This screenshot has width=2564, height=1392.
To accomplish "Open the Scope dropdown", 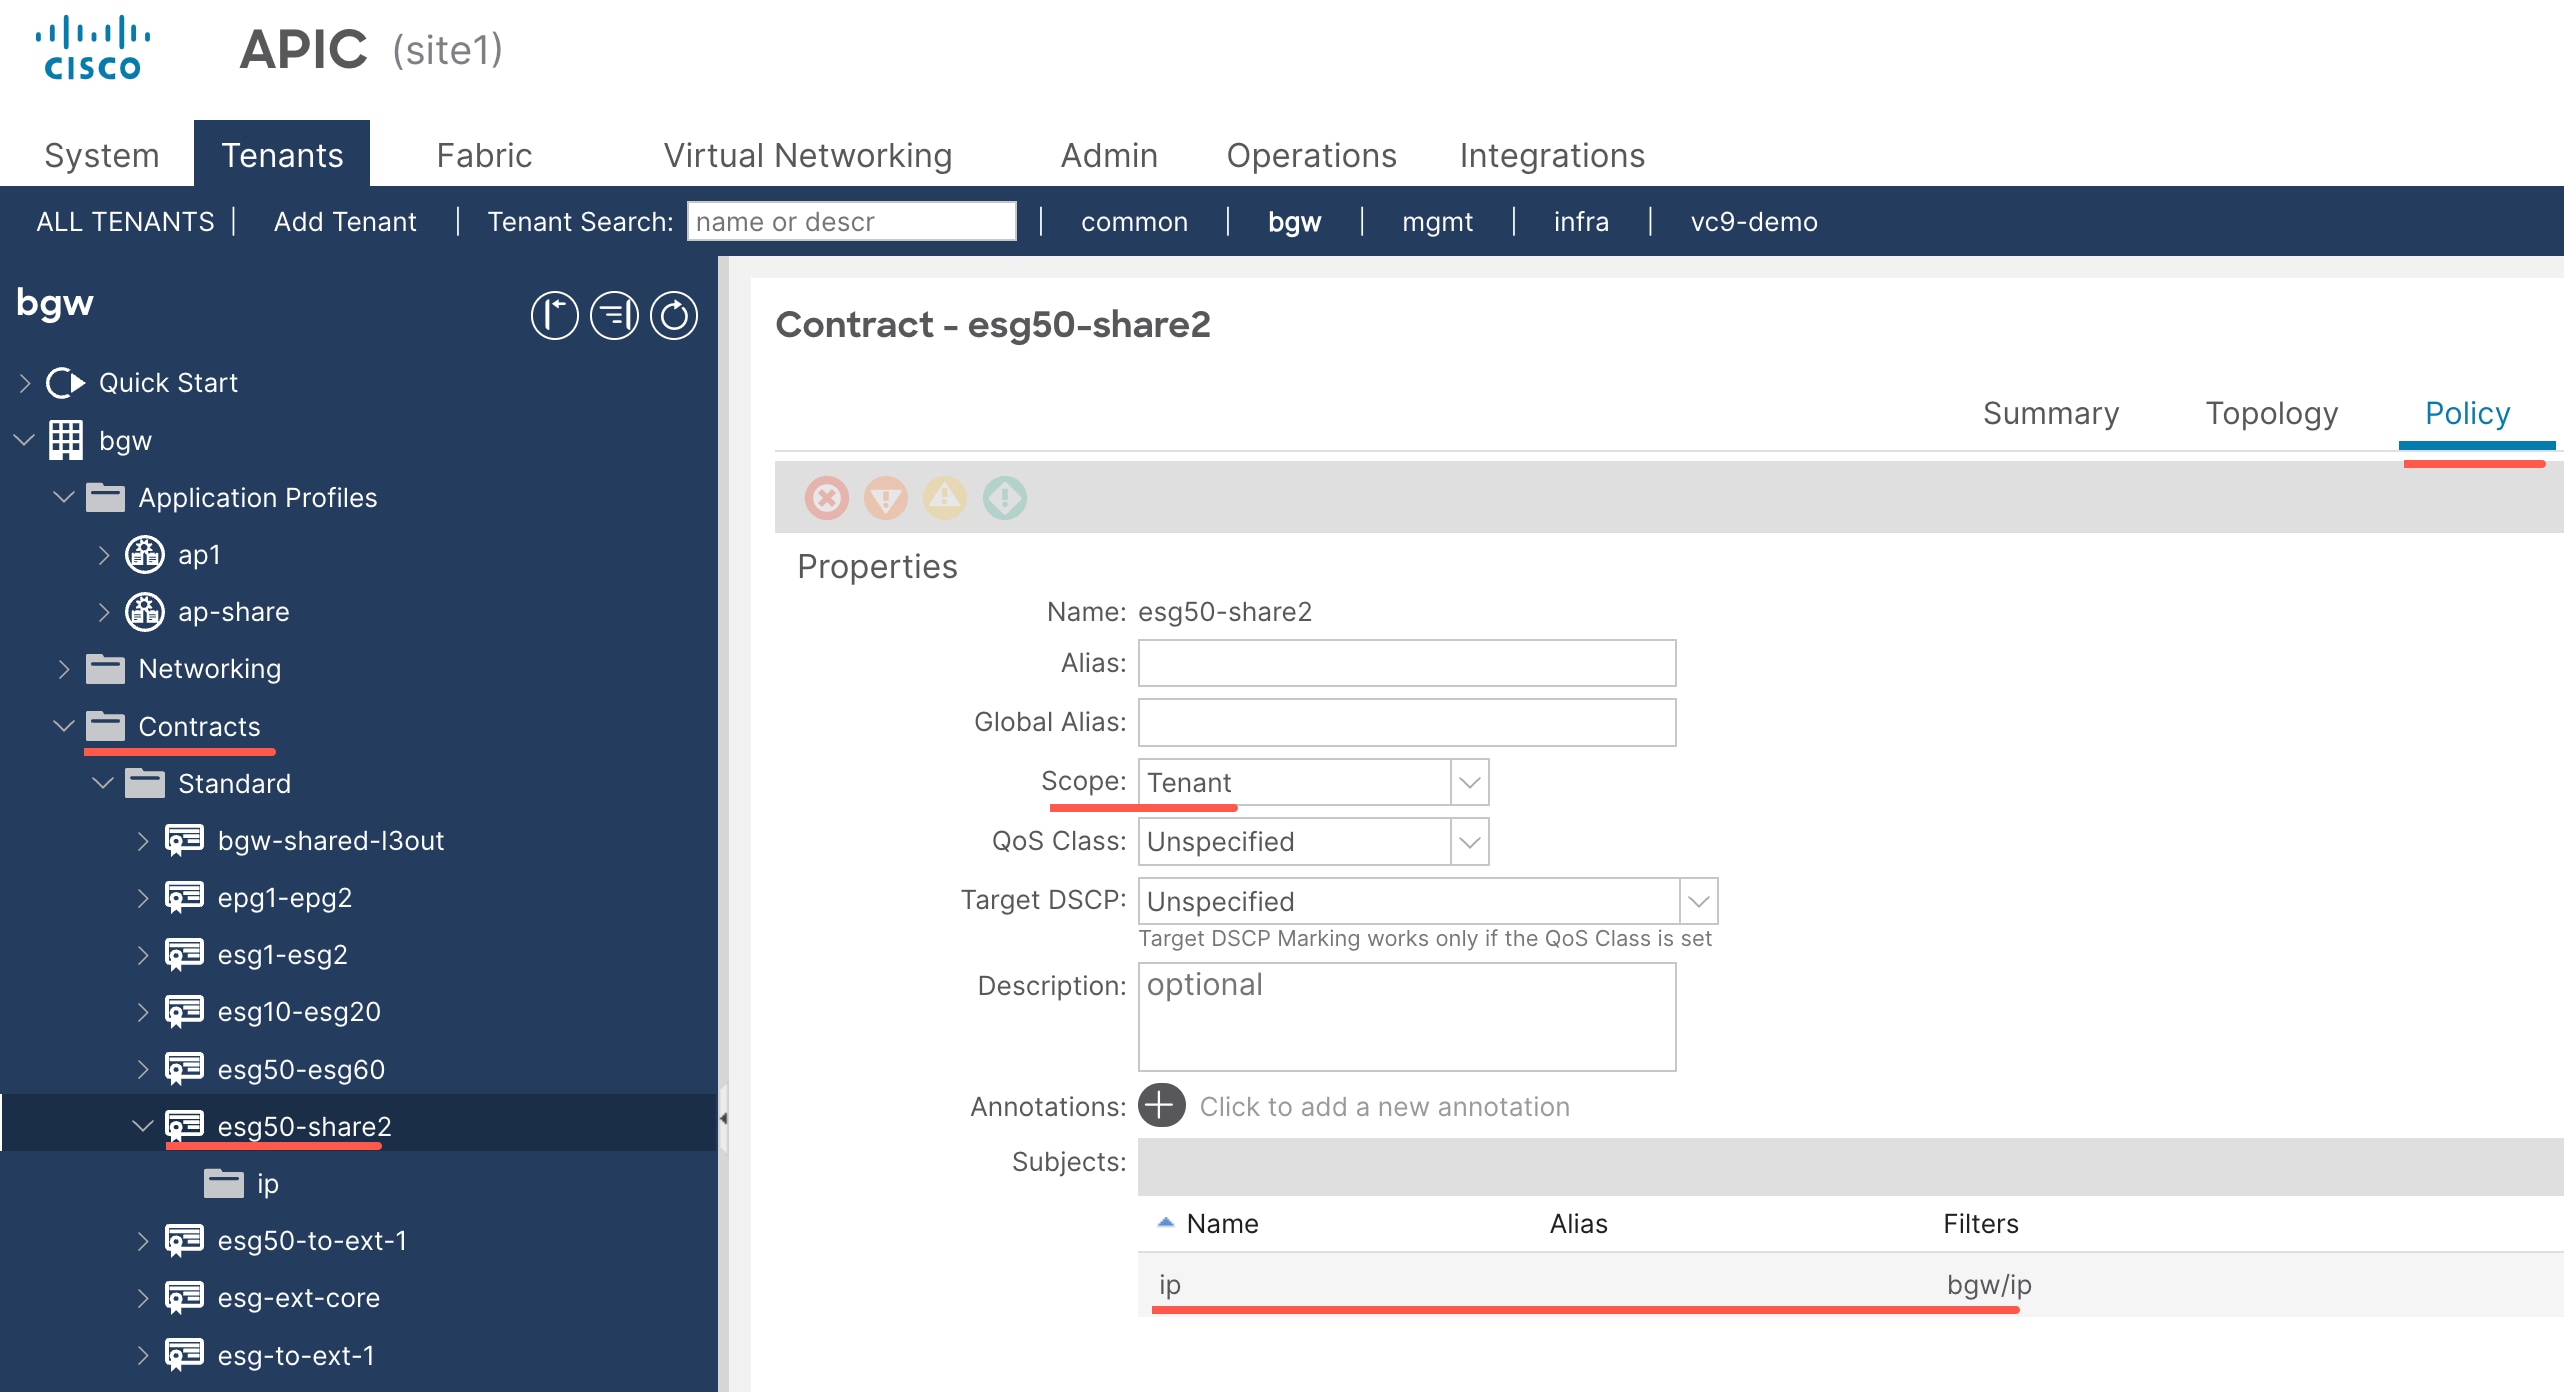I will [x=1469, y=782].
